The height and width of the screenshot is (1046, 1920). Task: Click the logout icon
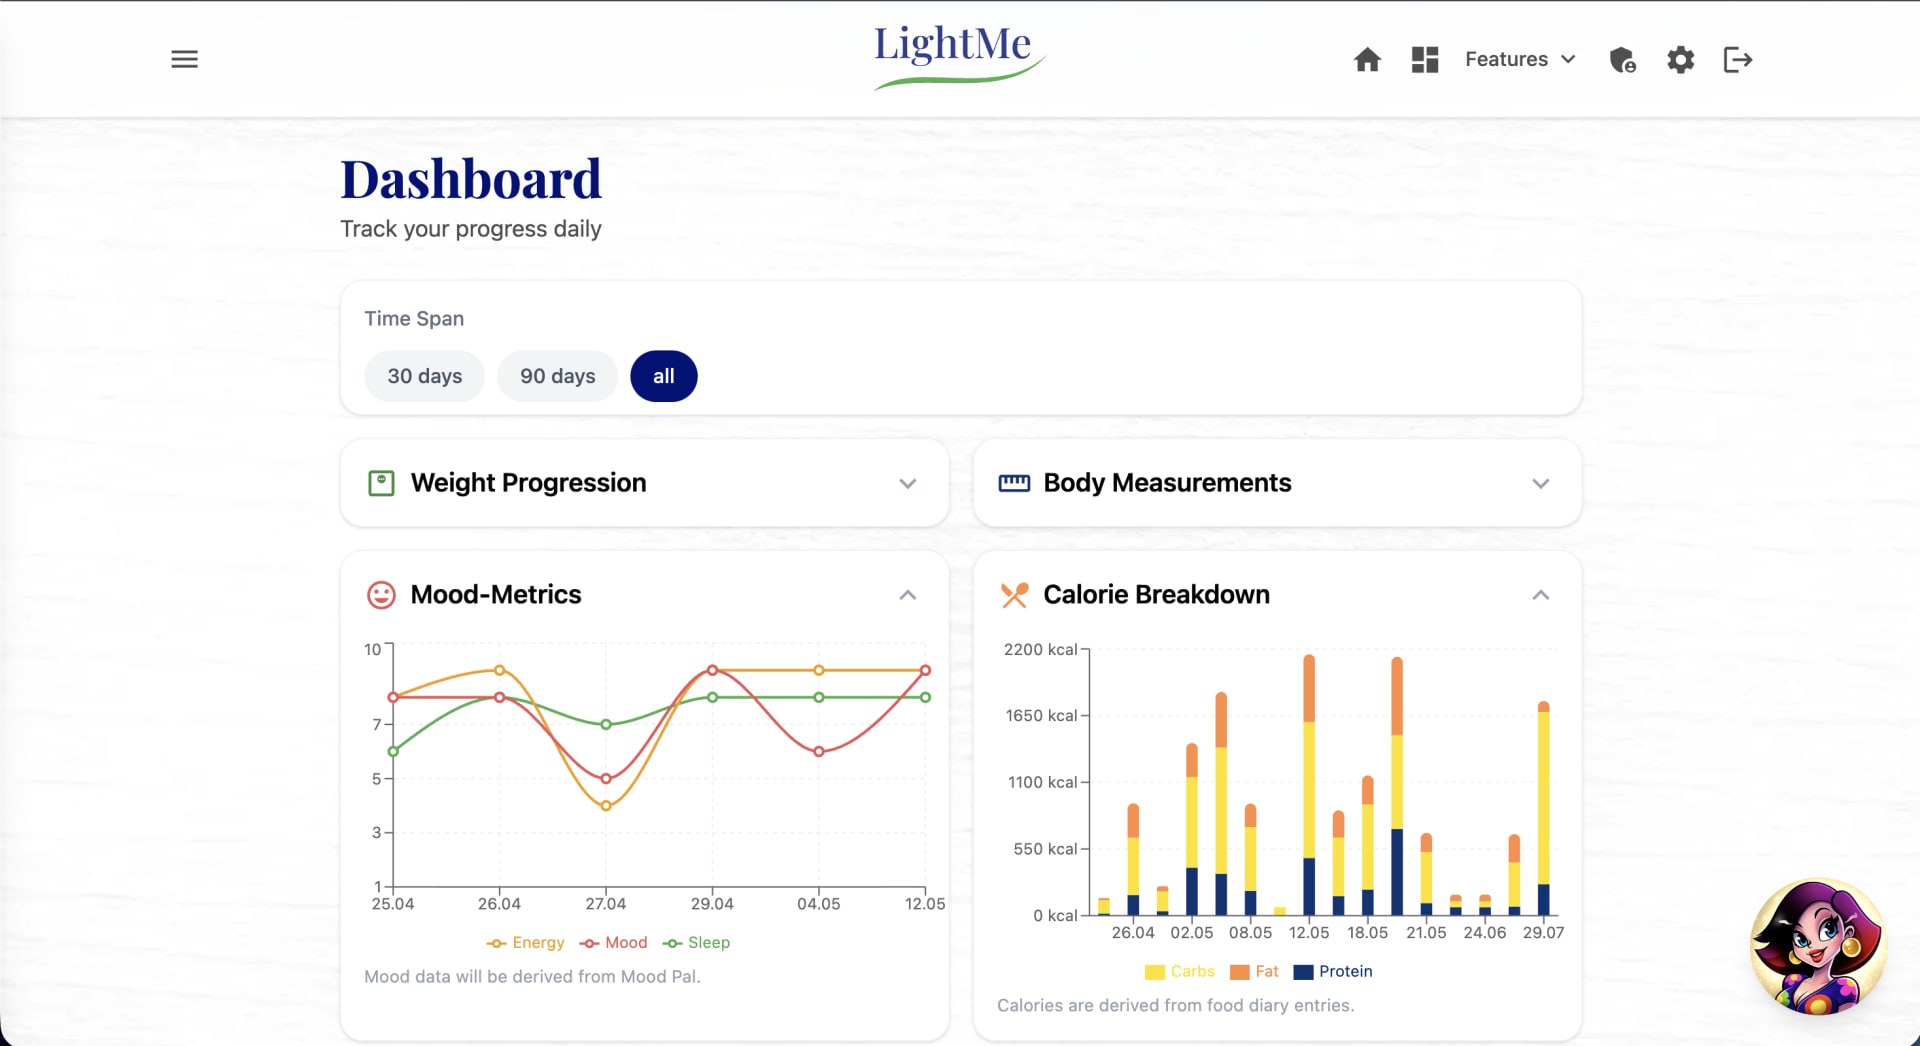[1738, 60]
